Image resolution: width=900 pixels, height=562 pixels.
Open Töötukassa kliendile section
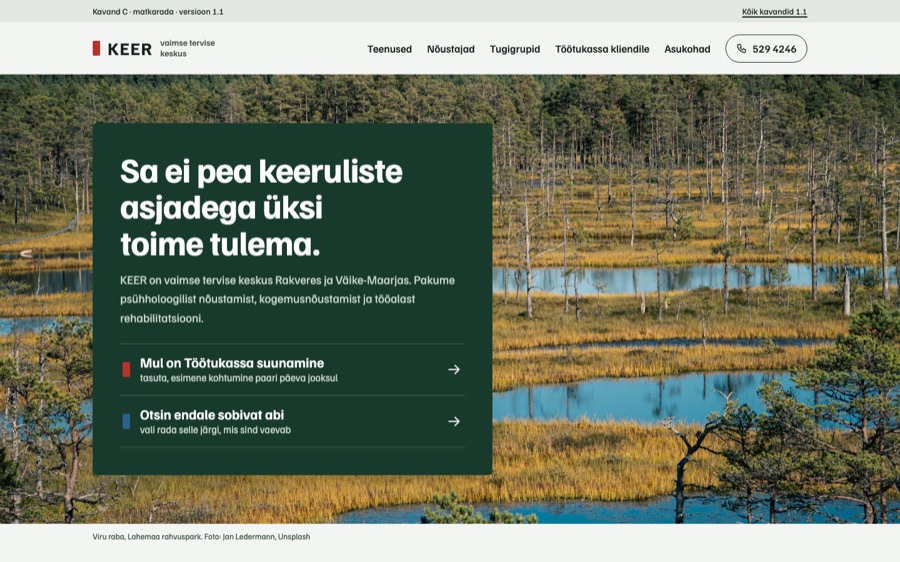(602, 49)
